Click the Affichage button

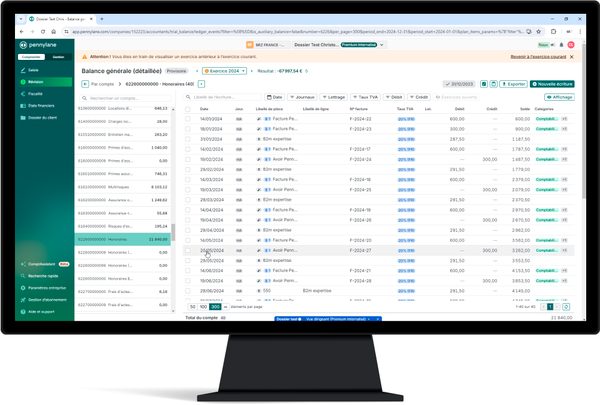tap(559, 97)
